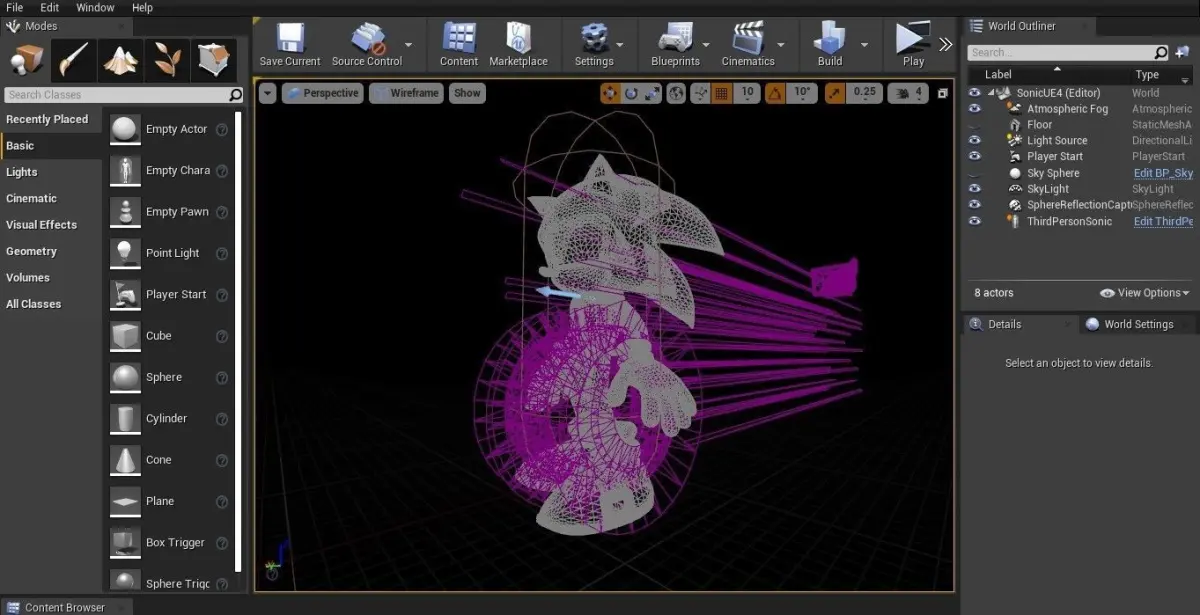Open the Edit menu
Viewport: 1200px width, 615px height.
(50, 7)
